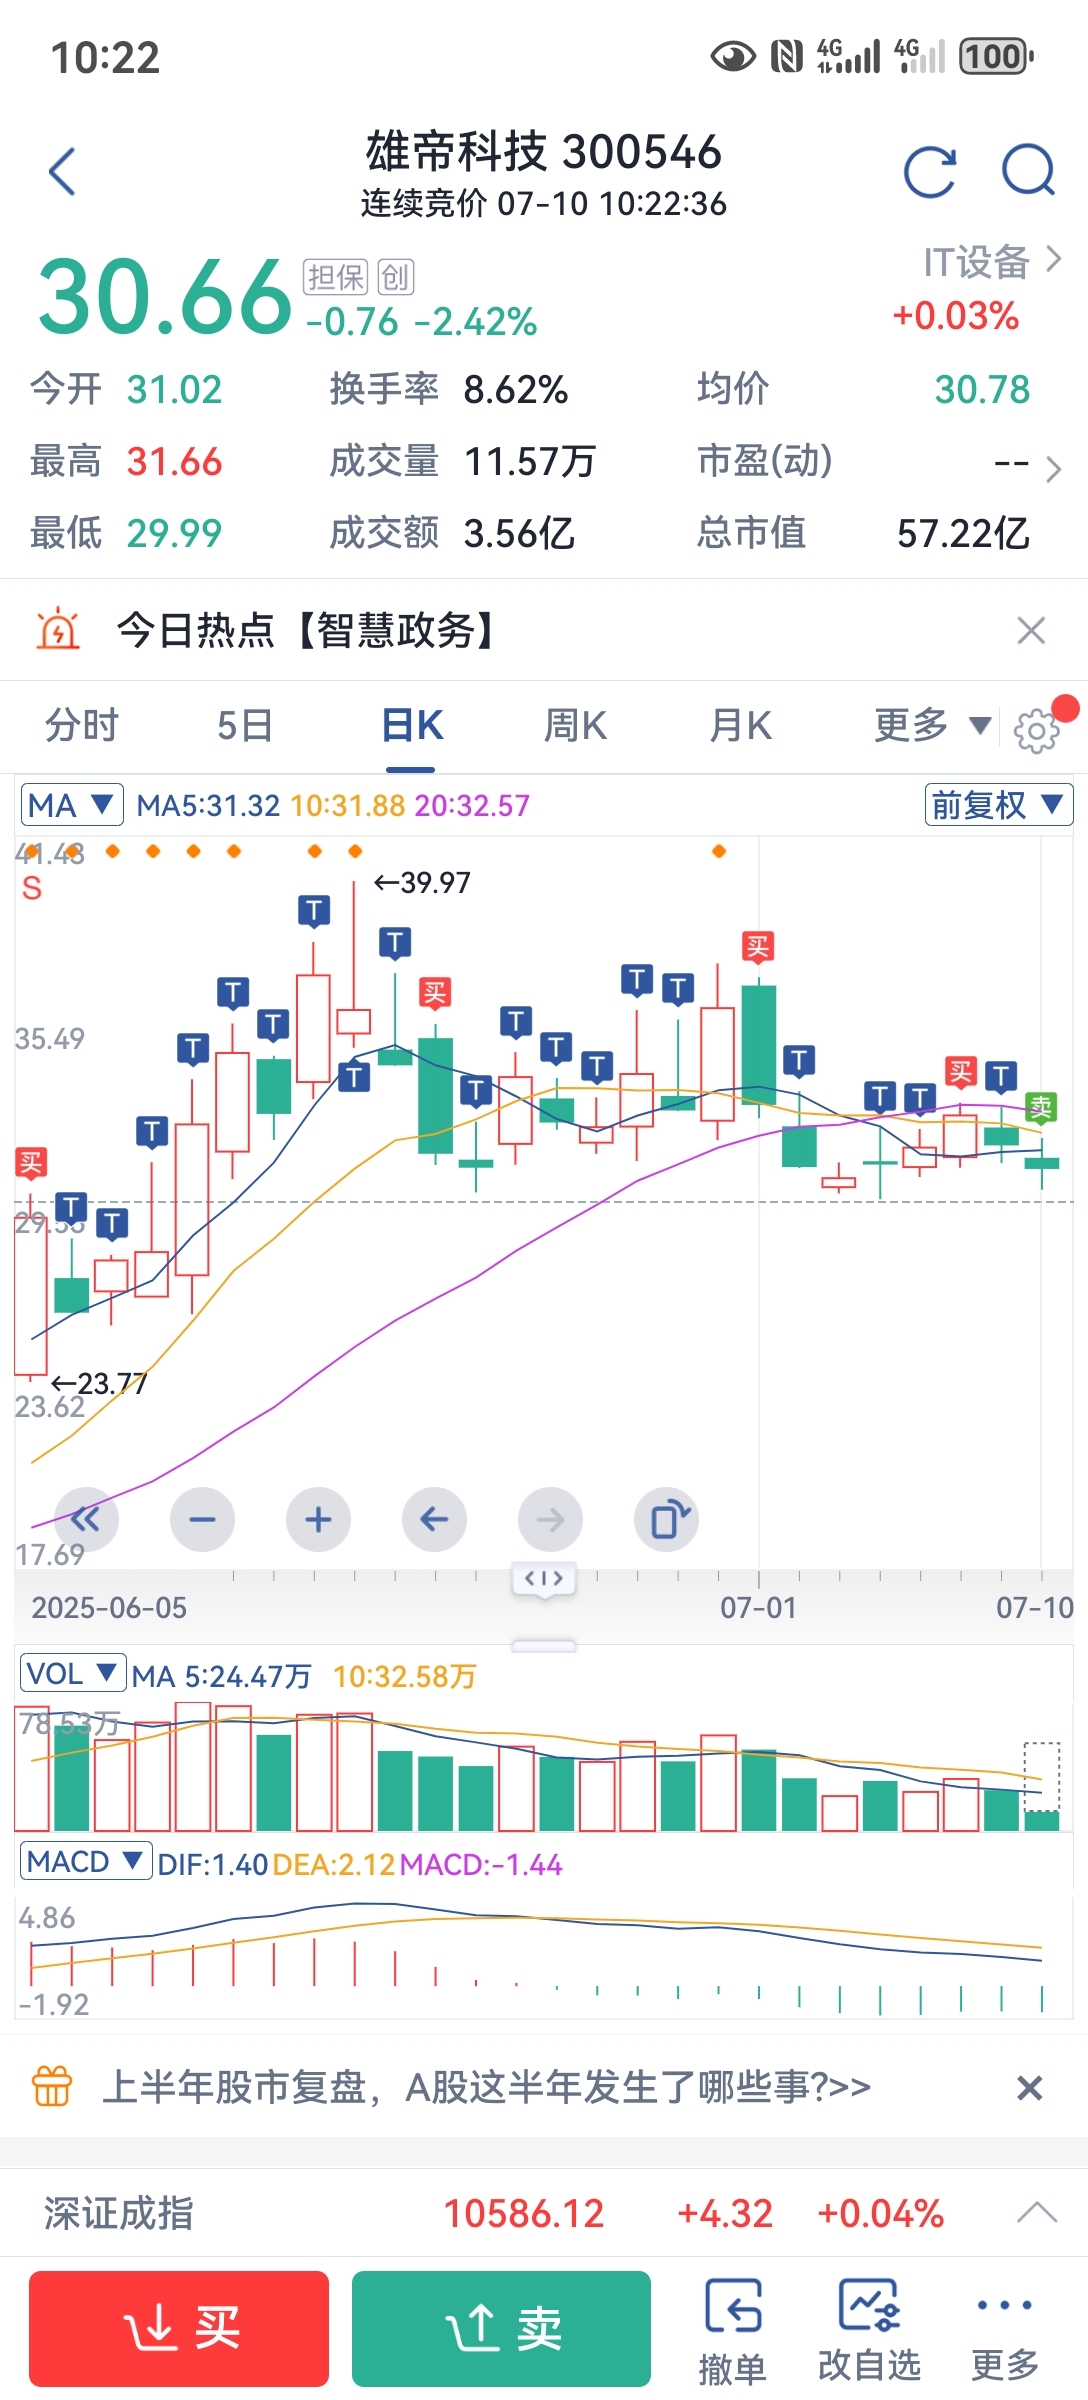Switch to 5日 tab
Screen dimensions: 1088x2400
[x=245, y=726]
